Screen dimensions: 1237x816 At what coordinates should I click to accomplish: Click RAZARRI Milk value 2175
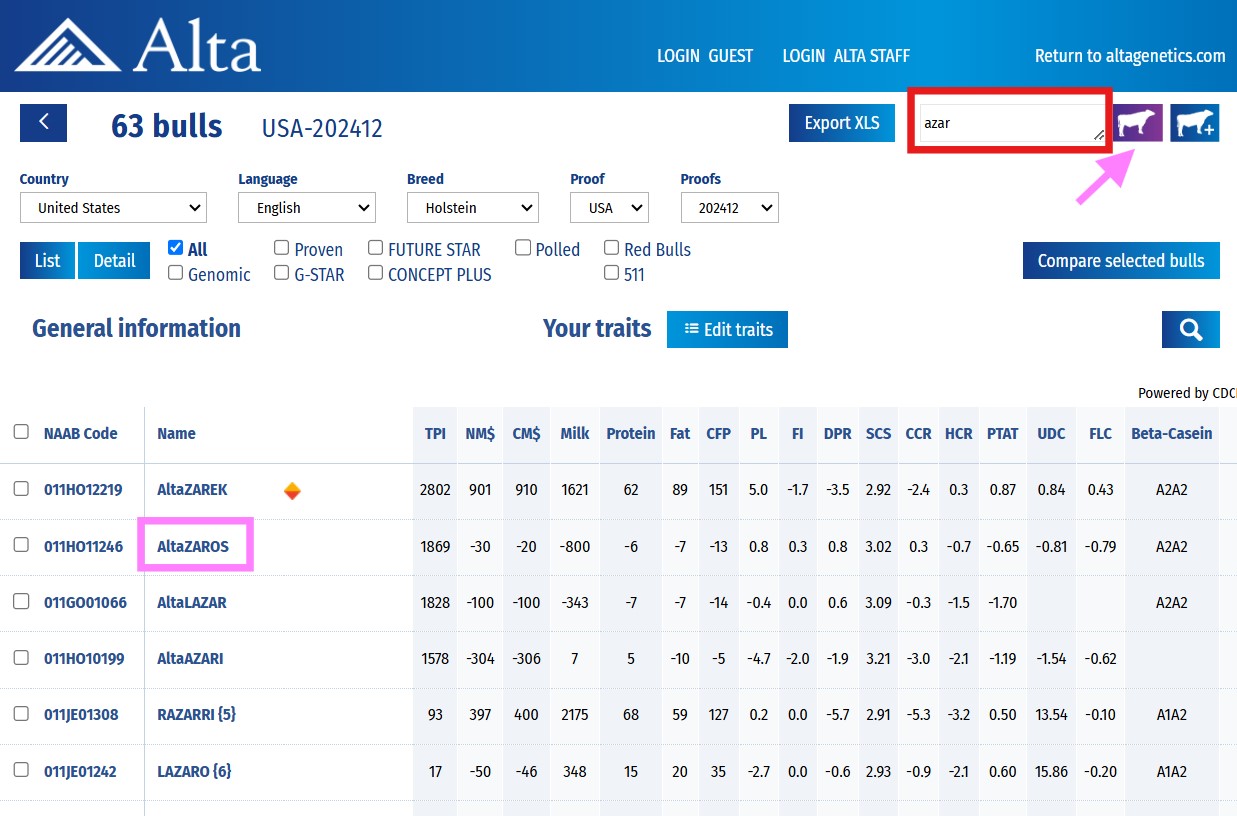point(575,715)
